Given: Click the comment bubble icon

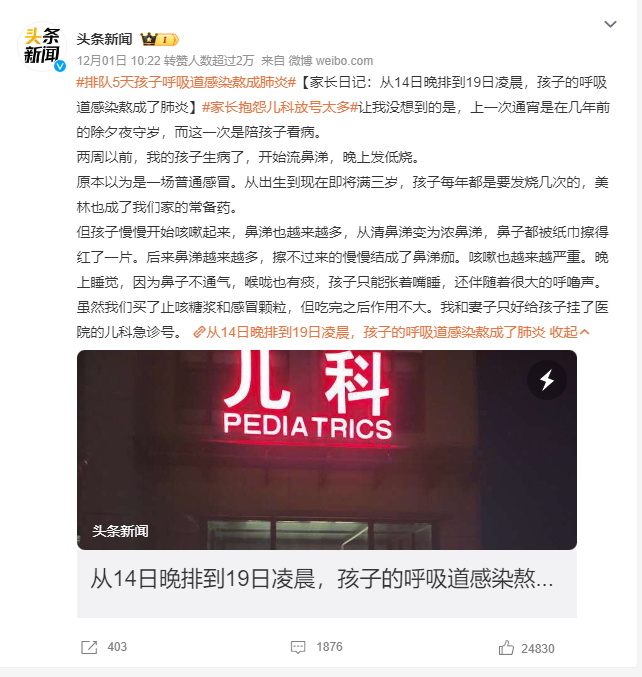Looking at the screenshot, I should point(298,647).
